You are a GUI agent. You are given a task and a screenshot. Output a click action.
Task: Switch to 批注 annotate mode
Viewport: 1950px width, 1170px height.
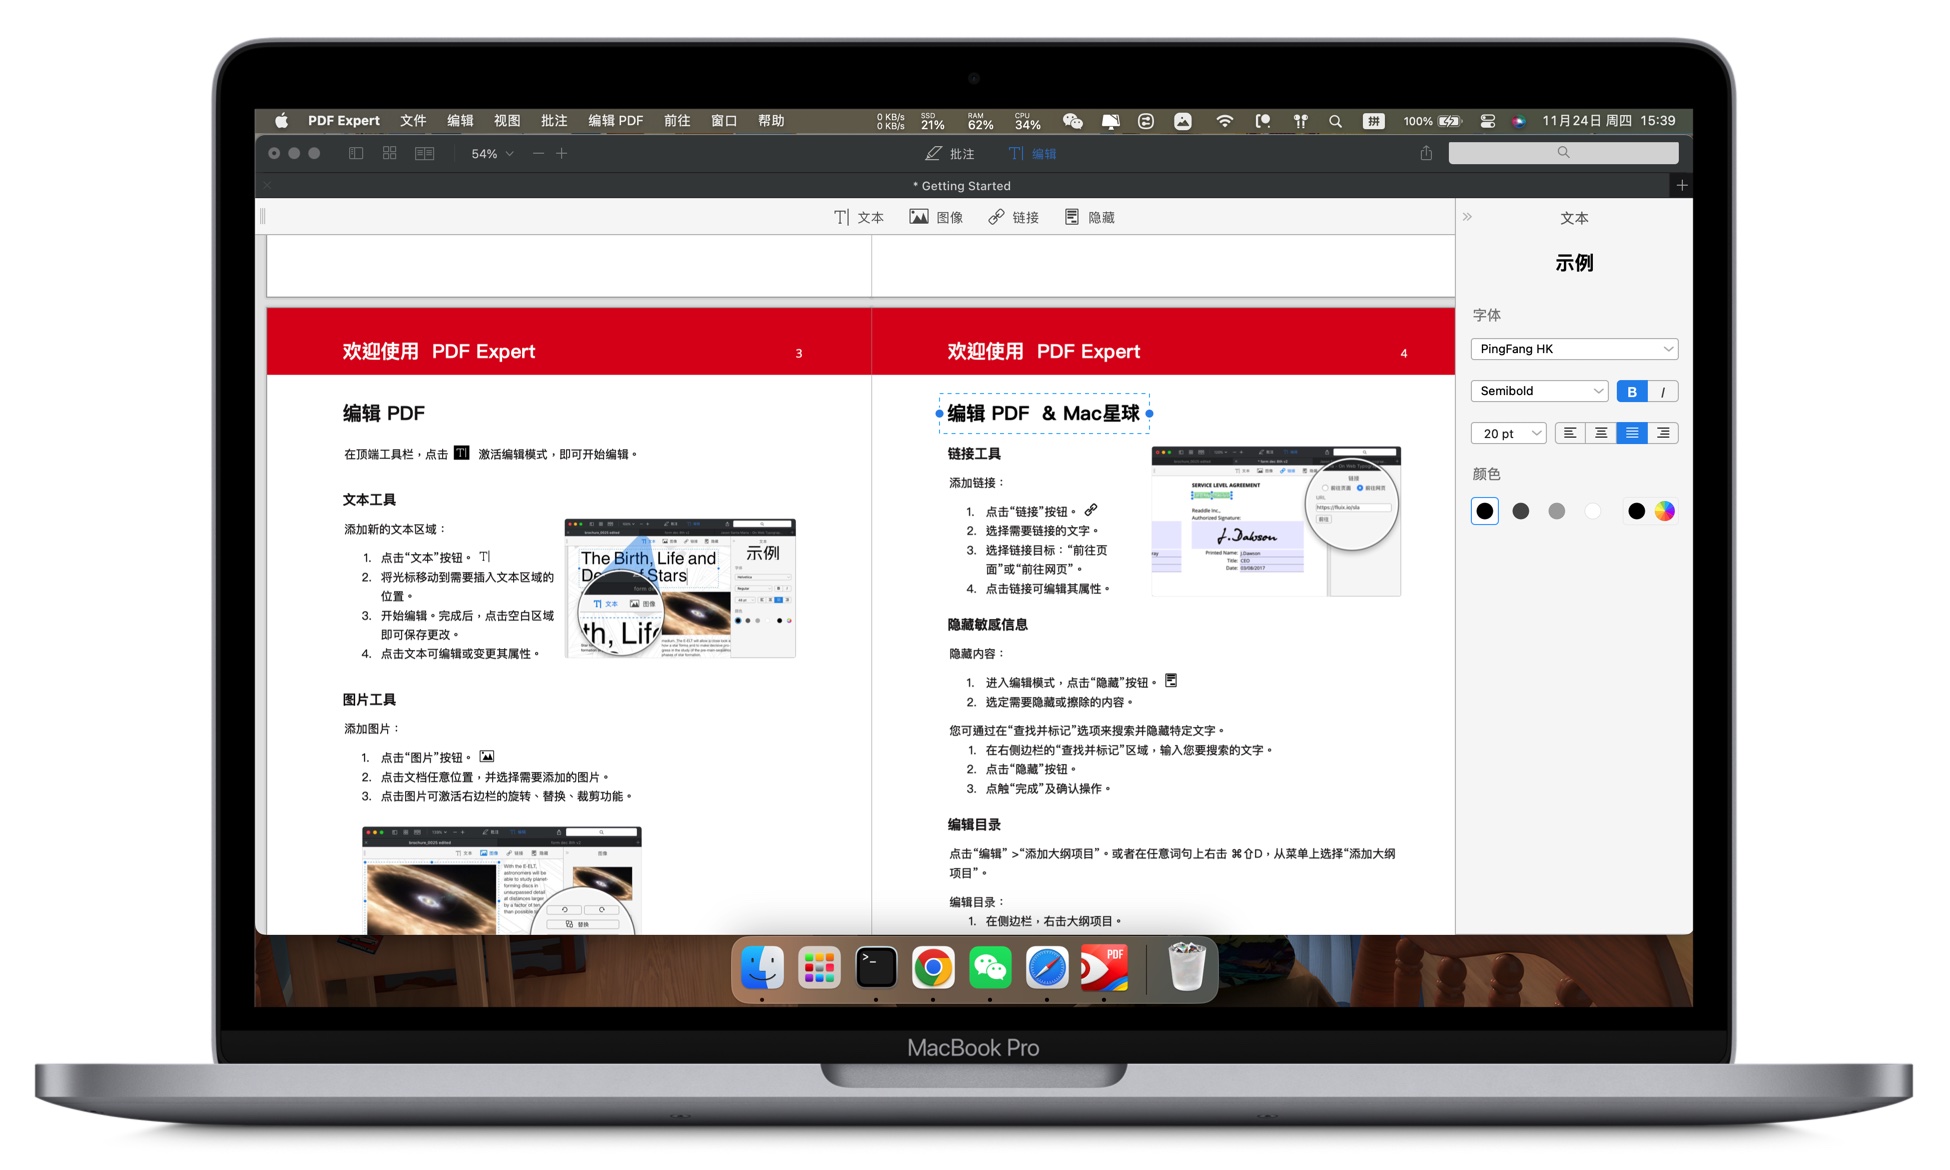tap(950, 153)
